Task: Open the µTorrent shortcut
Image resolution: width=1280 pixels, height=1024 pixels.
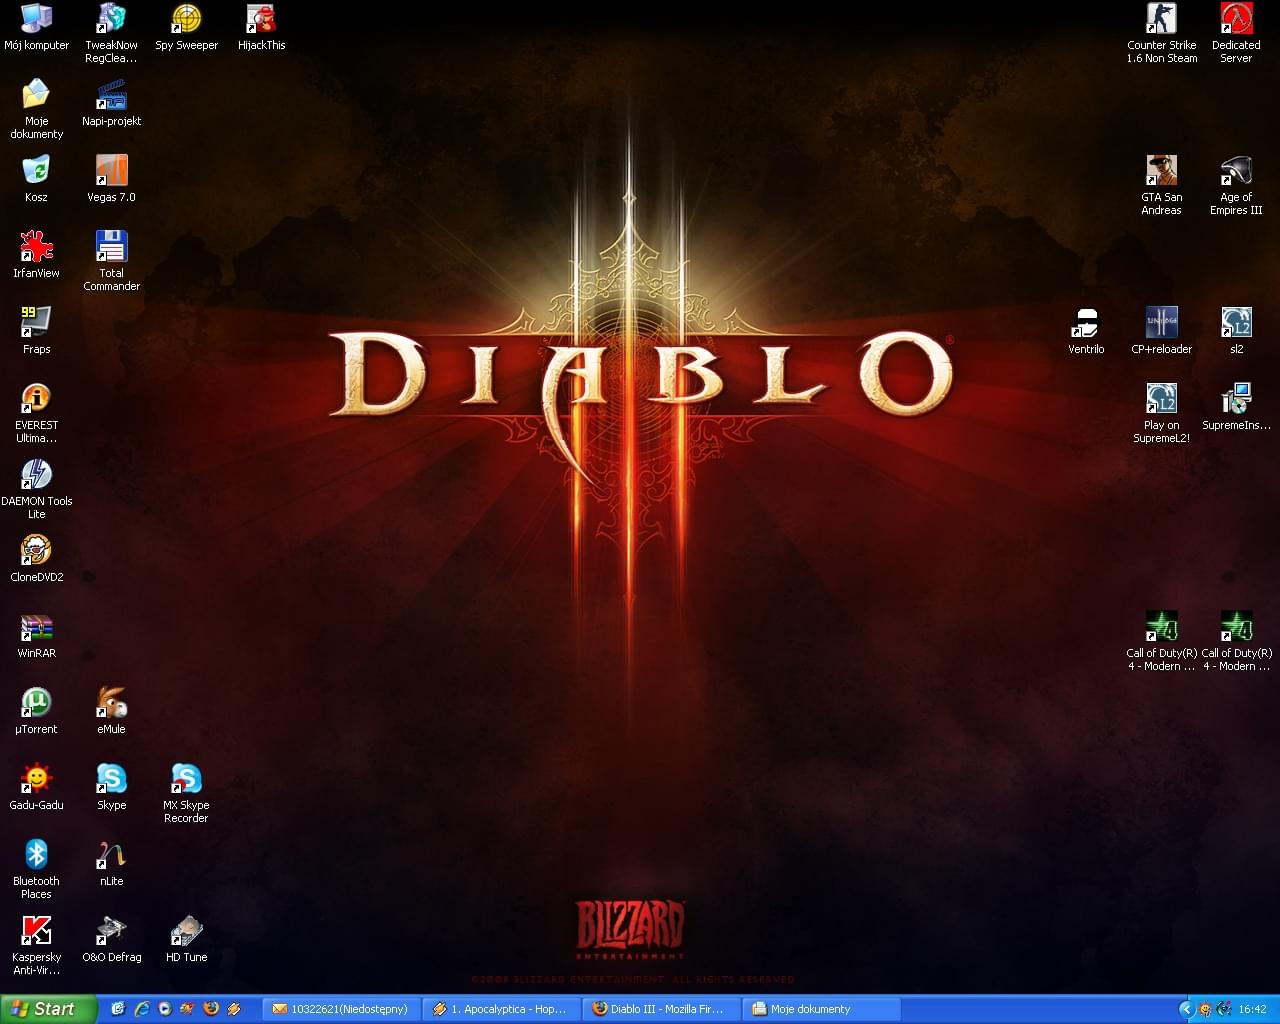Action: pos(36,711)
